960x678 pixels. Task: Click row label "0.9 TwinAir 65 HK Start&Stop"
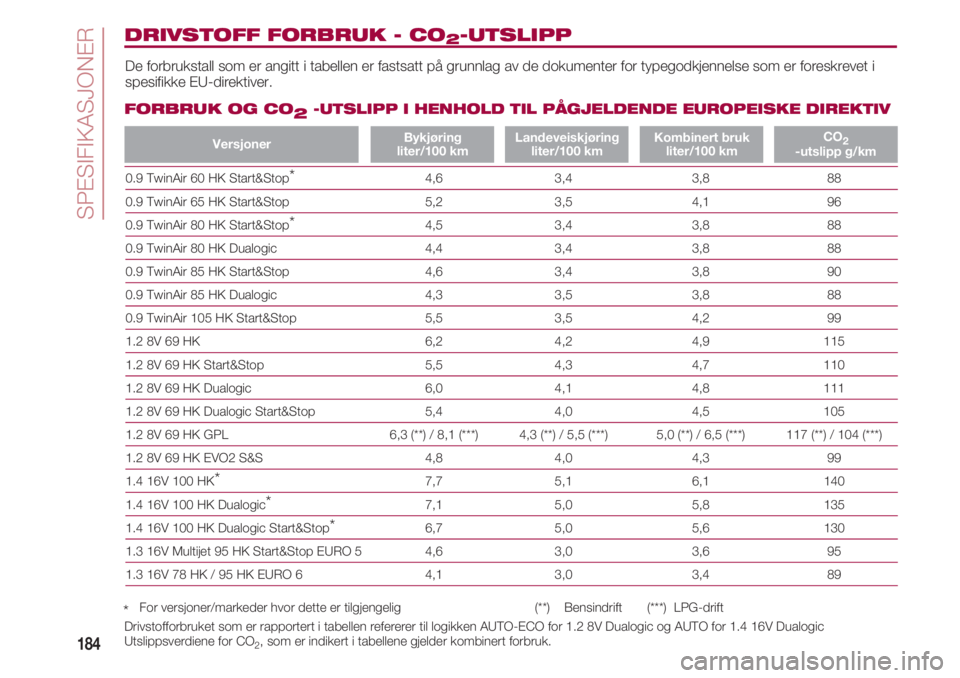tap(207, 202)
